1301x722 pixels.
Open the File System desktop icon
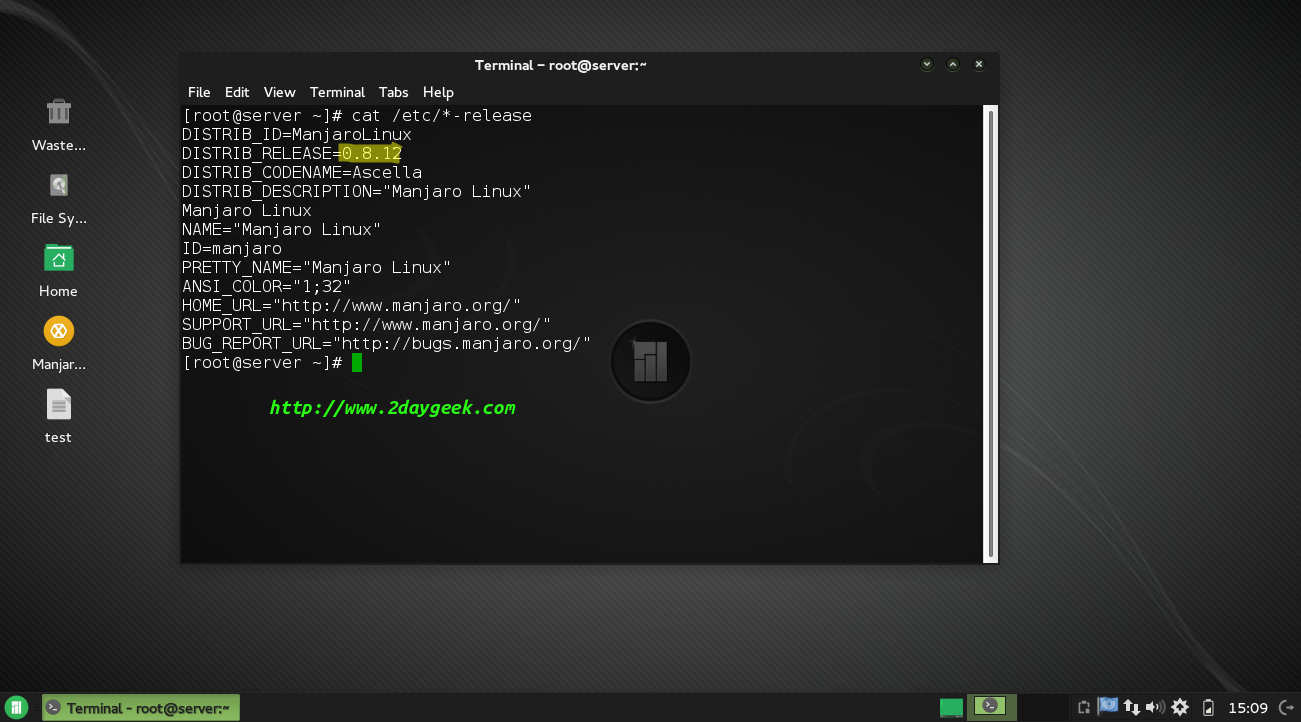[x=59, y=186]
